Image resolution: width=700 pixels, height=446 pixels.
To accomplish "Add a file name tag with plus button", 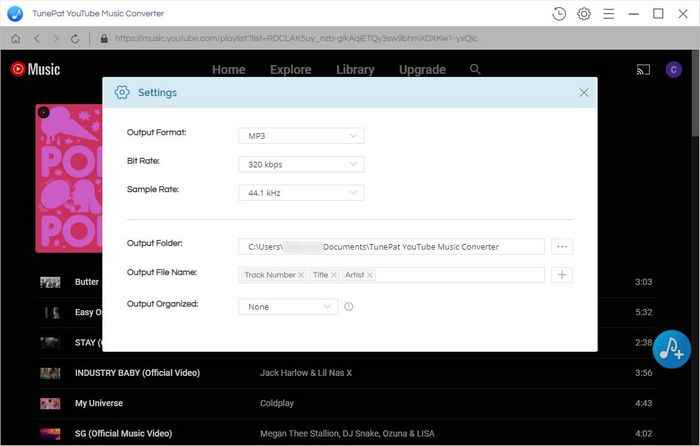I will pyautogui.click(x=562, y=275).
